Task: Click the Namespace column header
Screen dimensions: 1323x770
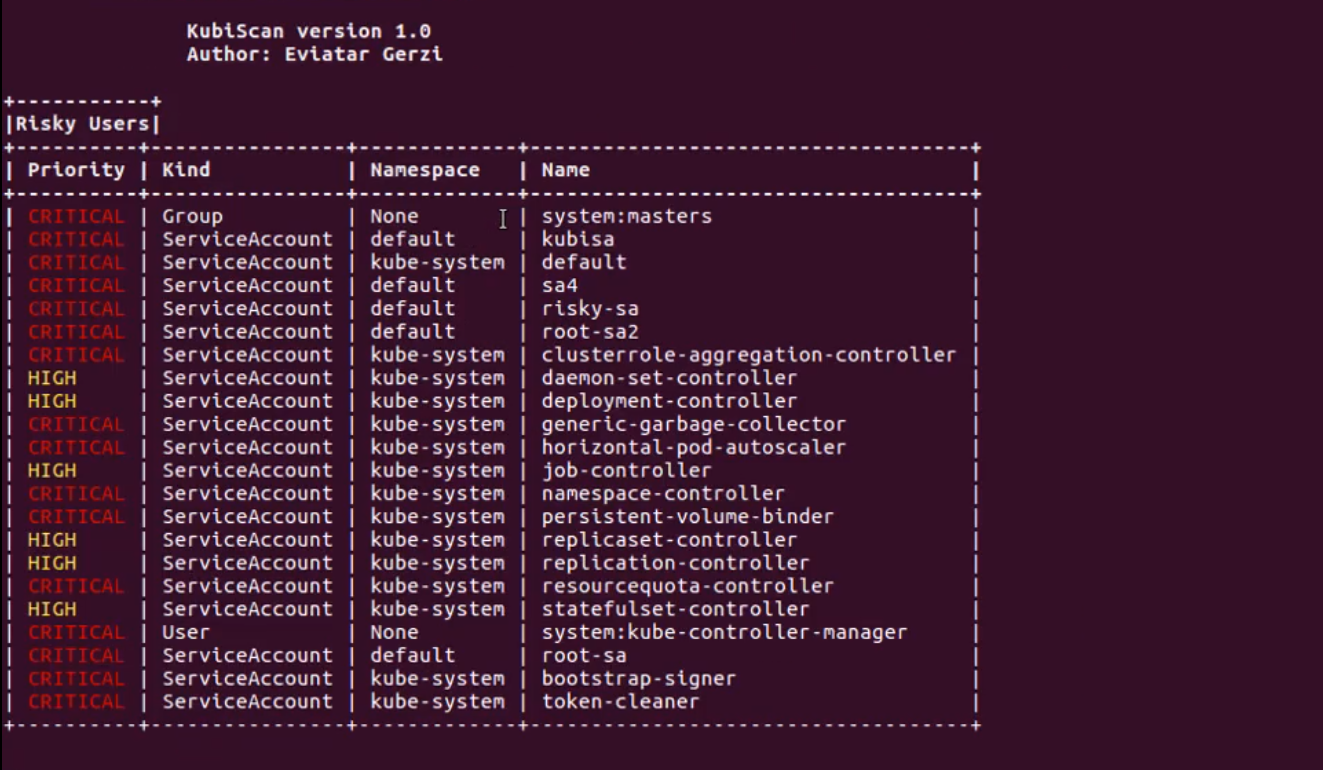Action: (425, 170)
